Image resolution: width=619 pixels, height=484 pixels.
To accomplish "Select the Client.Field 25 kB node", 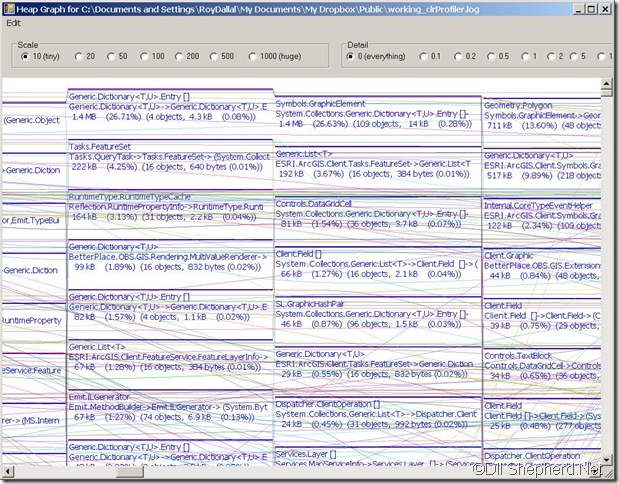I will 542,423.
